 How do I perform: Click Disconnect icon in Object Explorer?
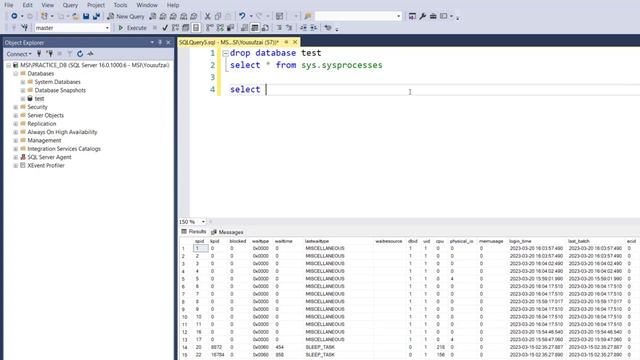[x=49, y=54]
